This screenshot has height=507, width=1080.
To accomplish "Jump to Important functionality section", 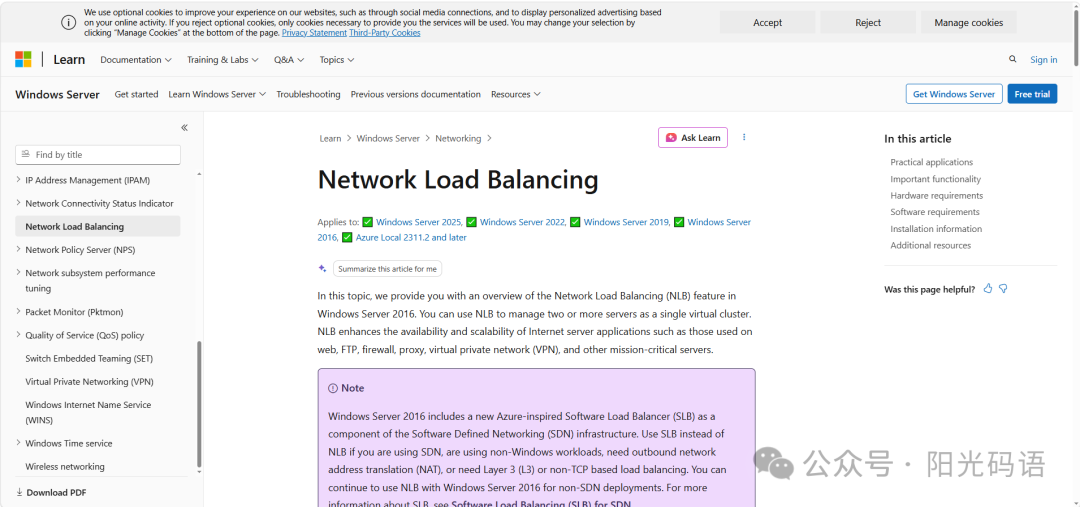I will [x=935, y=179].
